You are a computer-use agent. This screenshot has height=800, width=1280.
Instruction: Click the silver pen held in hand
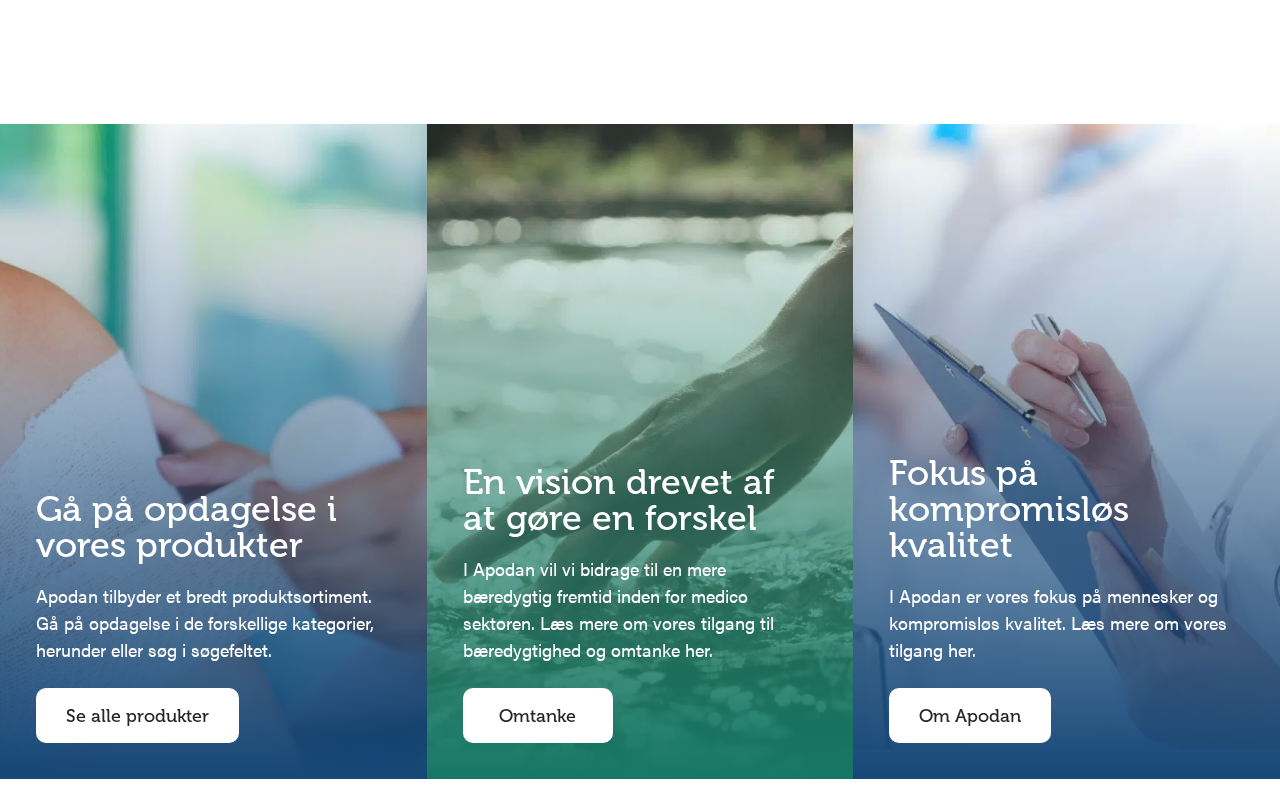pos(1070,368)
